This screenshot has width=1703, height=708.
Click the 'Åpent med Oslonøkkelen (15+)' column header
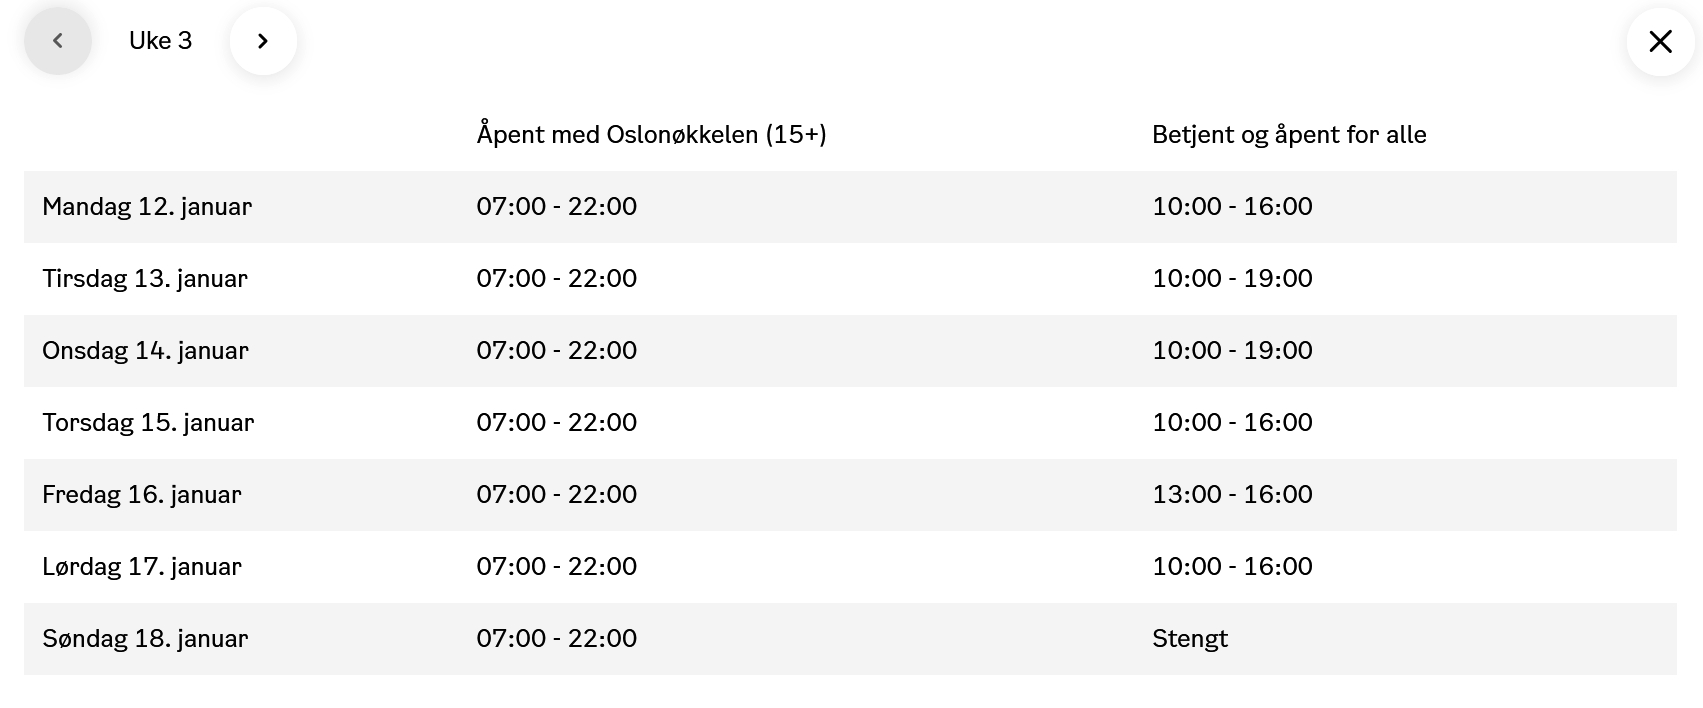(651, 135)
